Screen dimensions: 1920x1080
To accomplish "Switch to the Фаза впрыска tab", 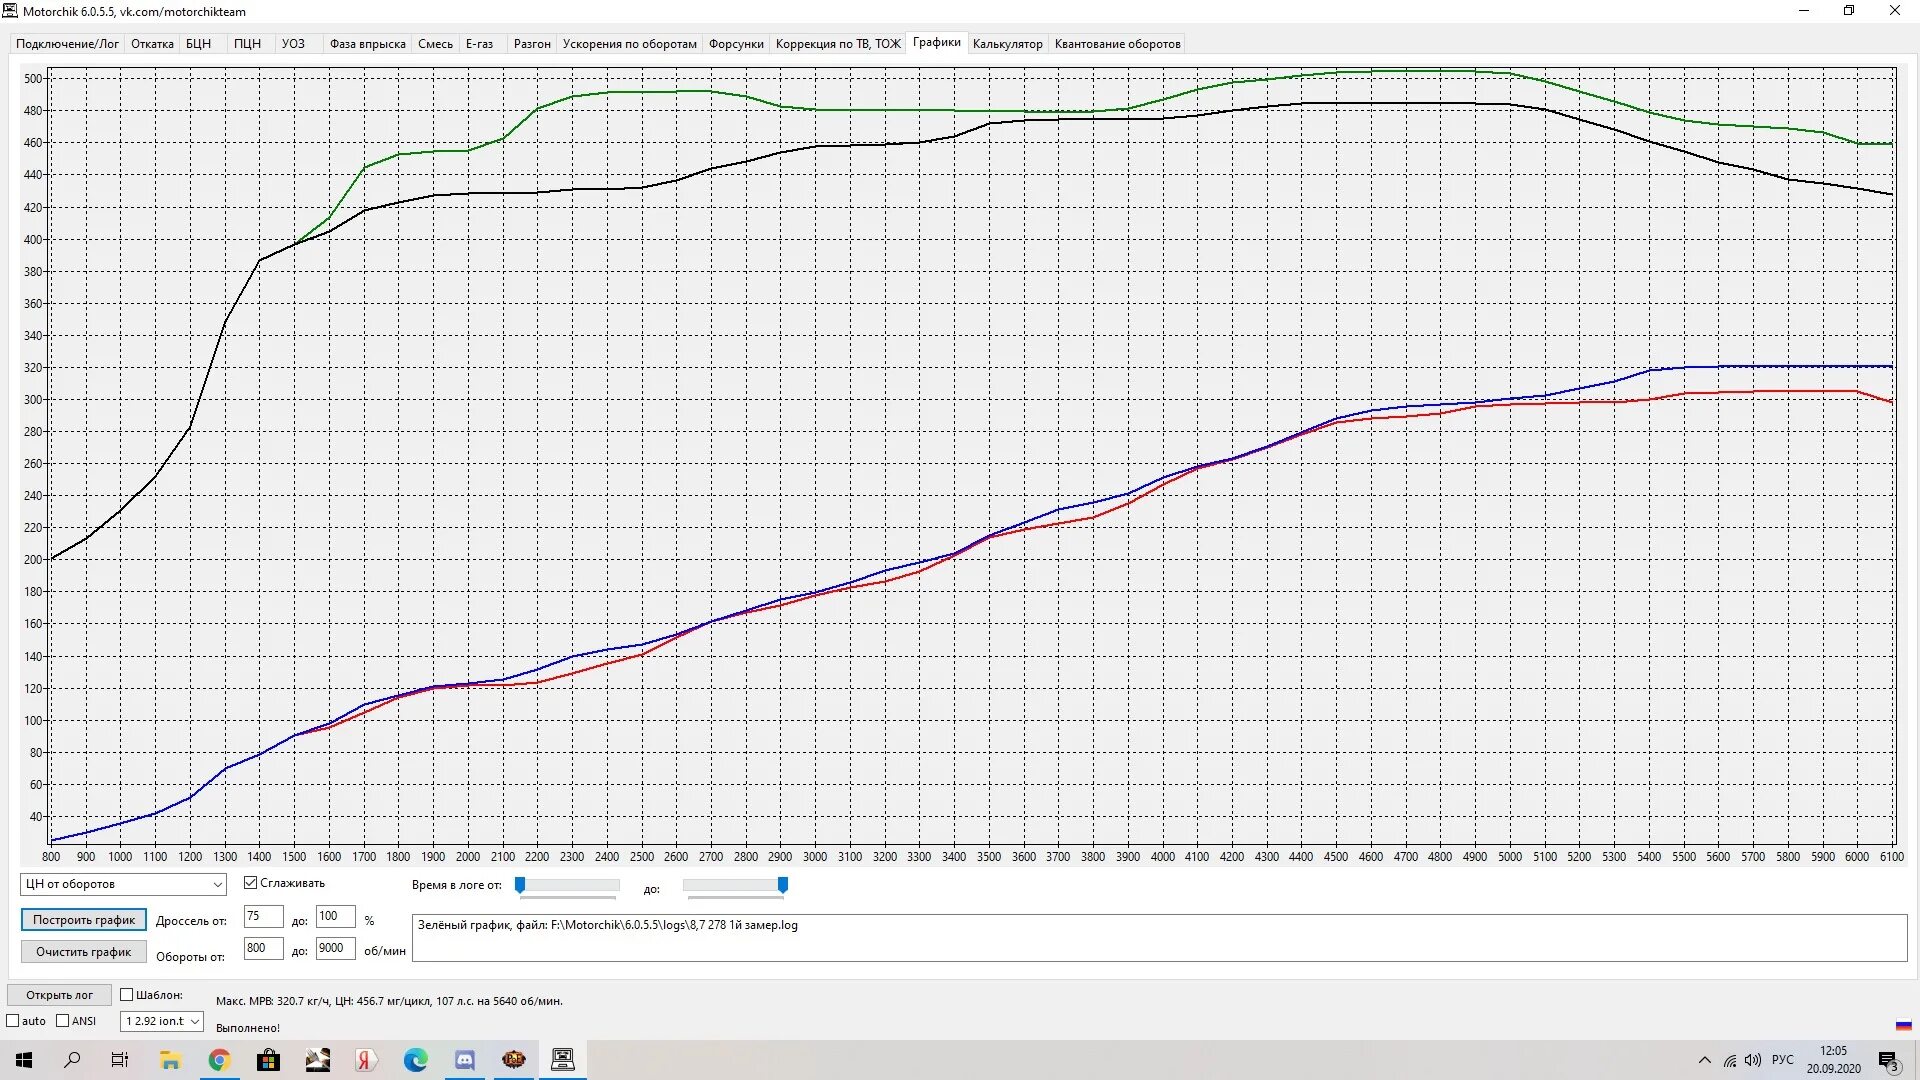I will tap(367, 44).
